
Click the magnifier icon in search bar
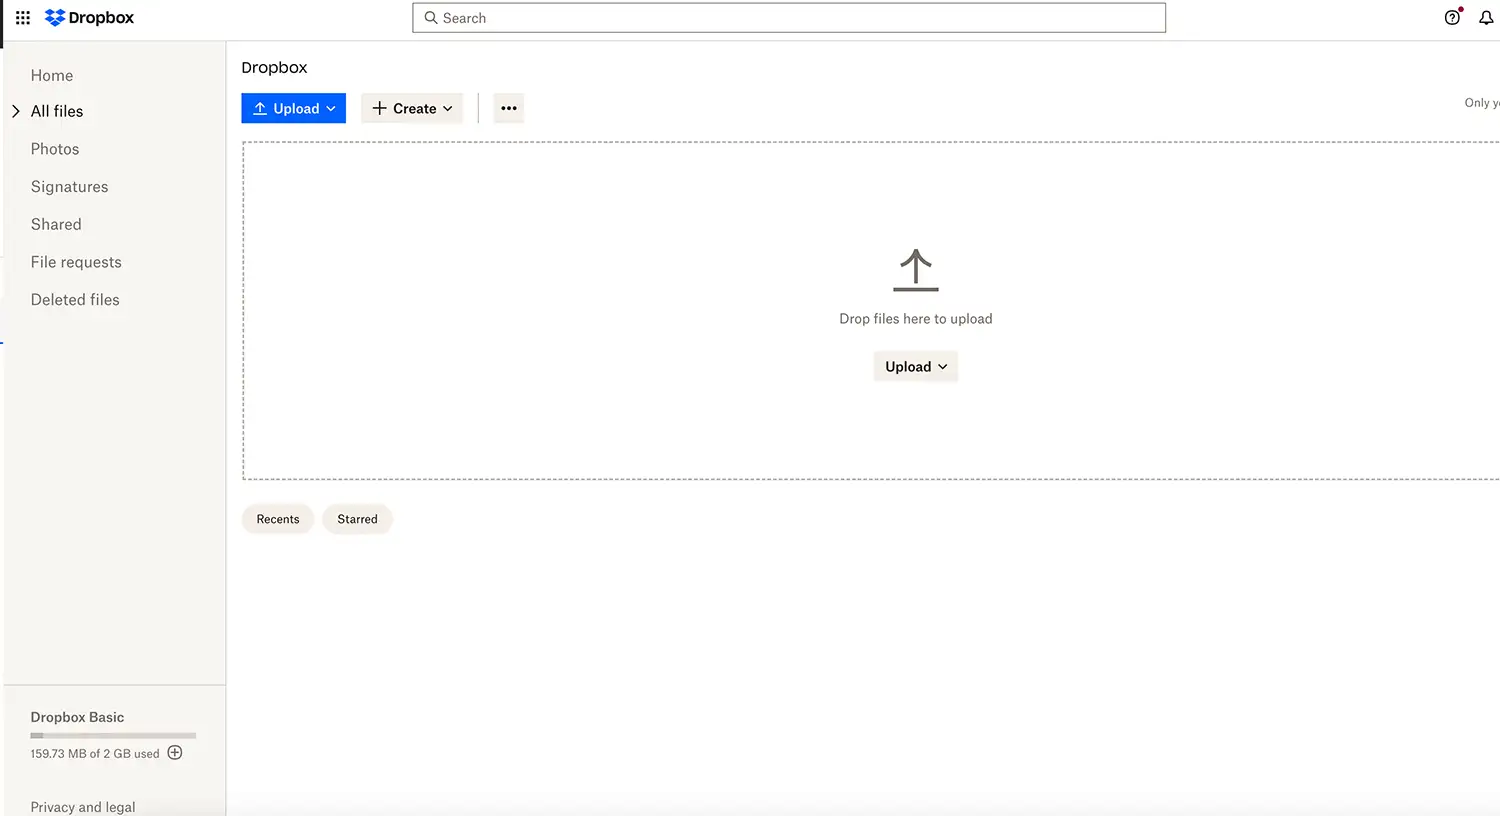(x=431, y=18)
